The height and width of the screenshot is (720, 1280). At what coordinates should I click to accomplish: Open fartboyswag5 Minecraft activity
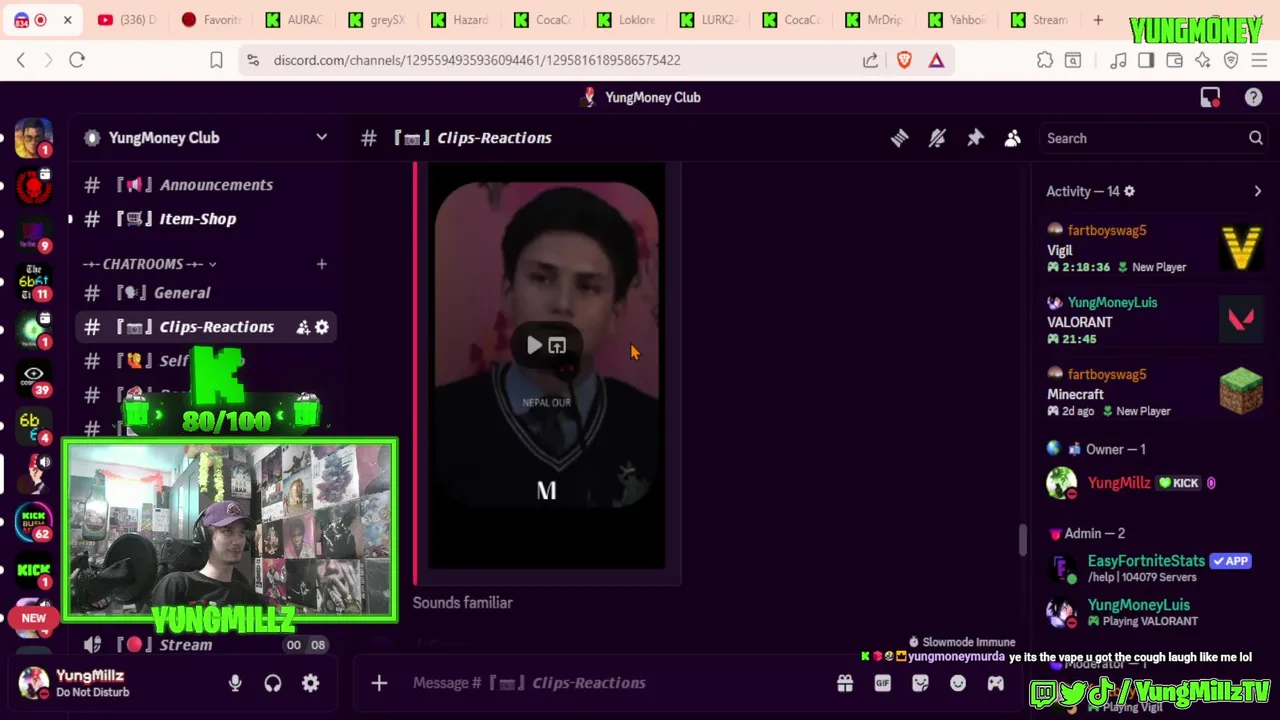pyautogui.click(x=1153, y=392)
